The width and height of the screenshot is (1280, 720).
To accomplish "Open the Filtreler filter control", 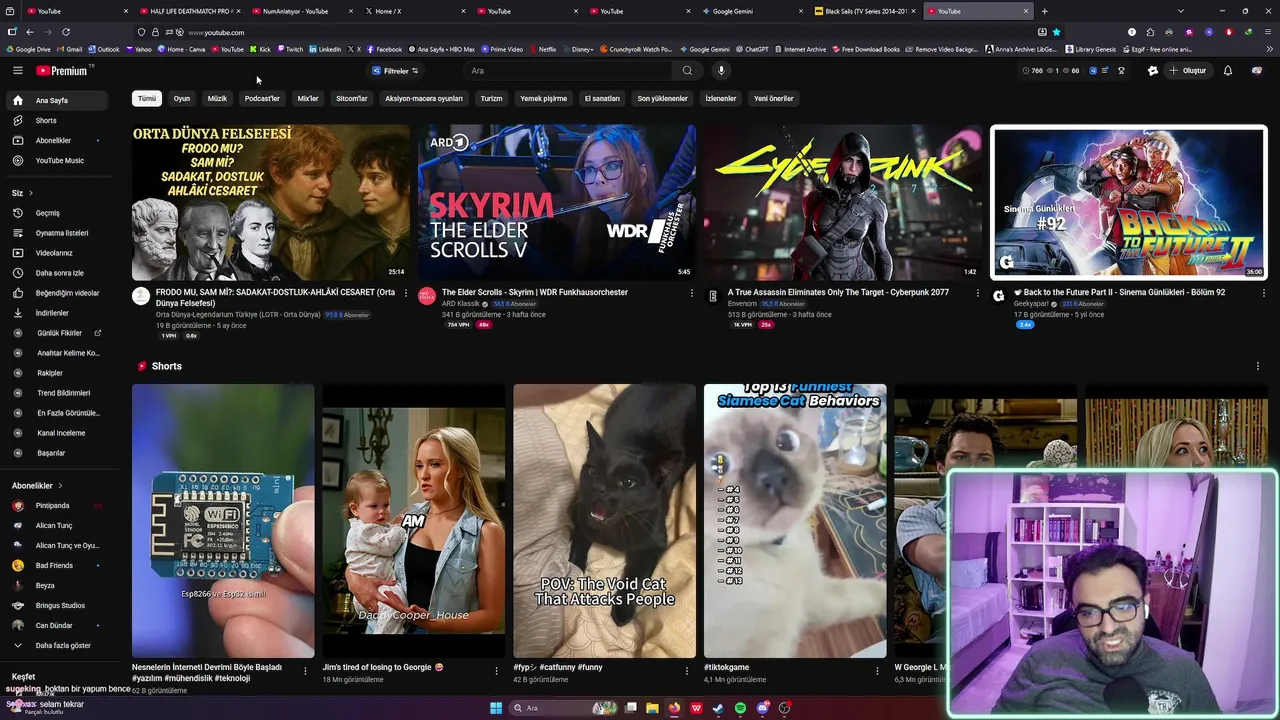I will point(396,71).
